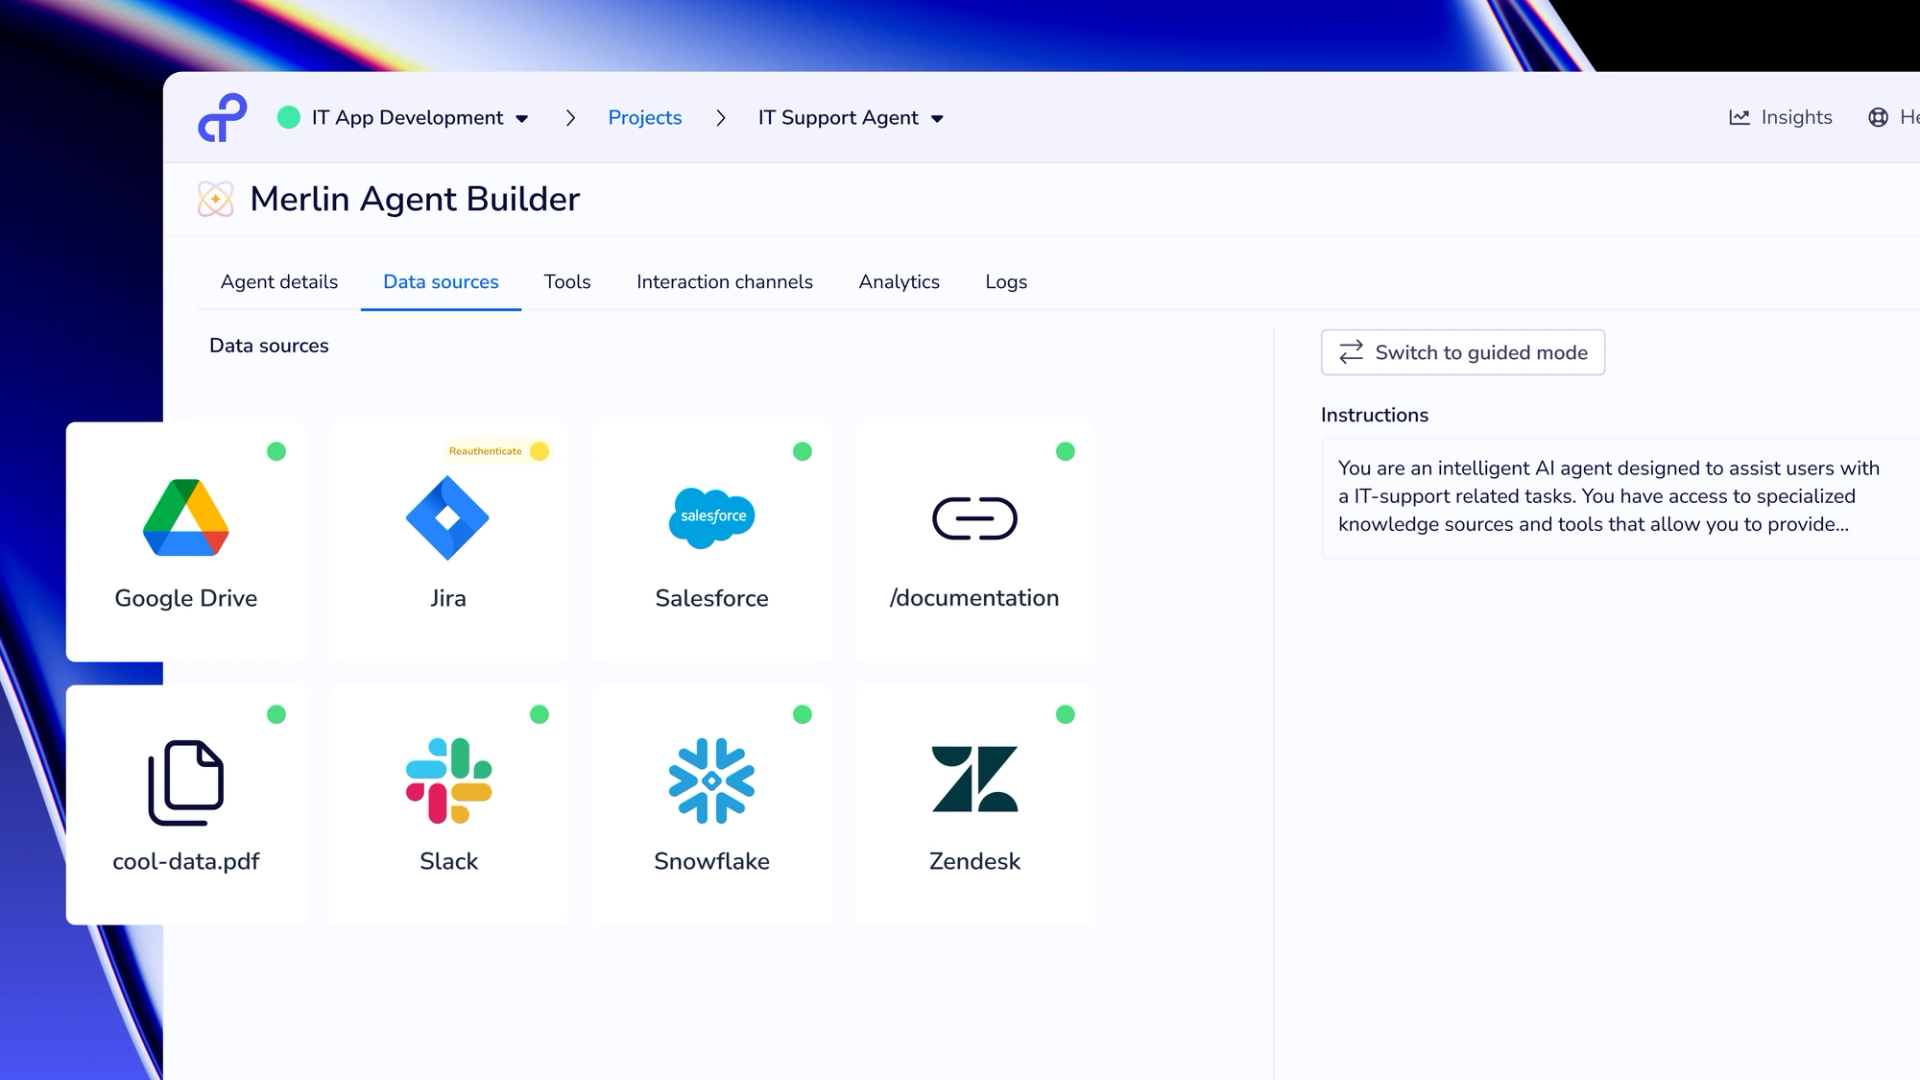Click the Instructions heading
Image resolution: width=1920 pixels, height=1080 pixels.
[1374, 415]
